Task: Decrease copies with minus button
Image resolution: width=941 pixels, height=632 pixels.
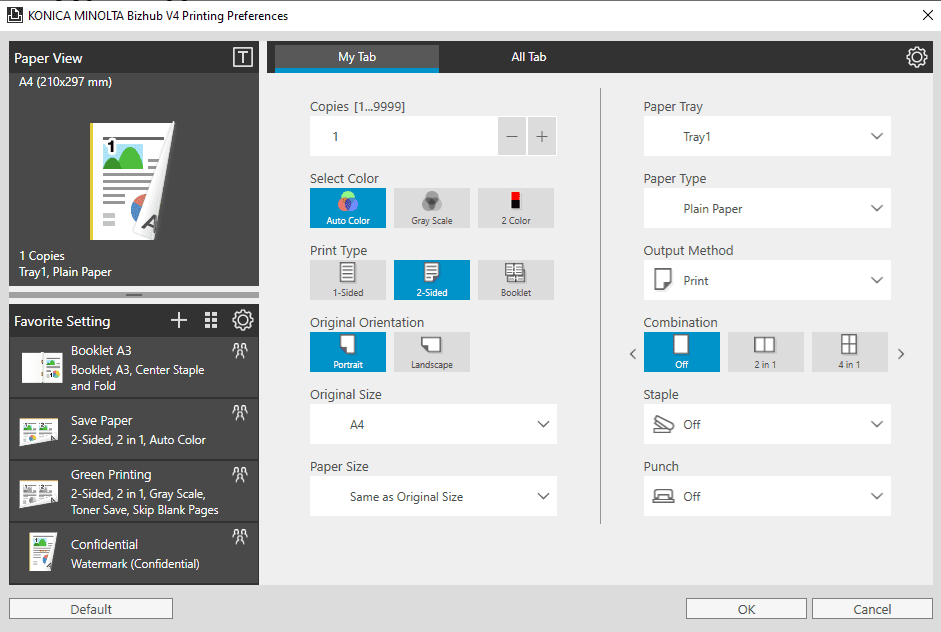Action: click(x=512, y=136)
